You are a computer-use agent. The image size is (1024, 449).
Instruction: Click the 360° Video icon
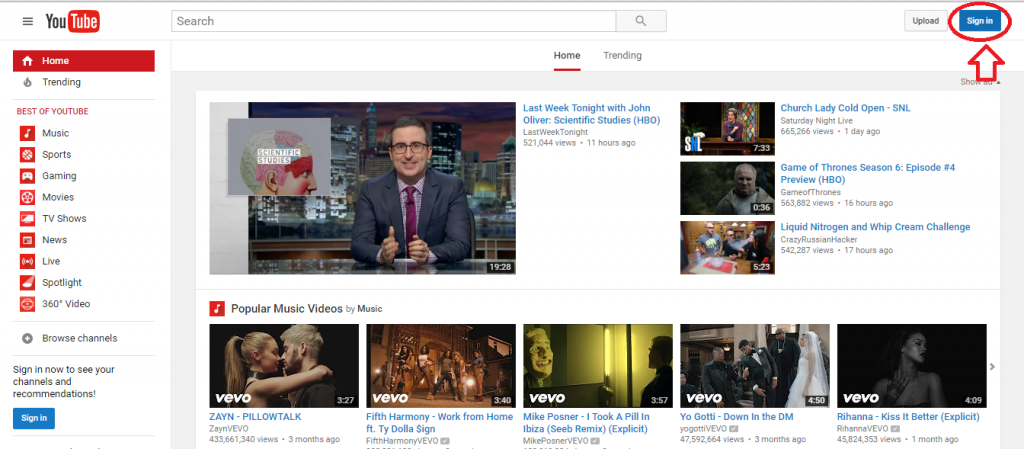click(27, 304)
